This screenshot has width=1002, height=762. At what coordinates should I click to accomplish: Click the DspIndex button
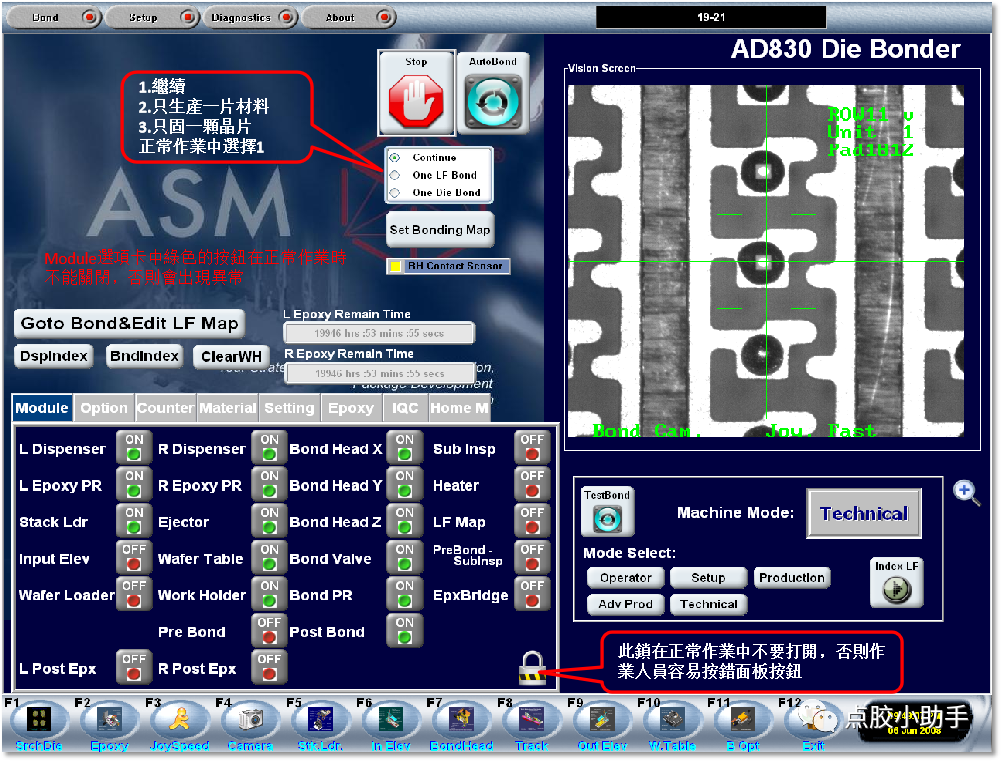coord(54,356)
